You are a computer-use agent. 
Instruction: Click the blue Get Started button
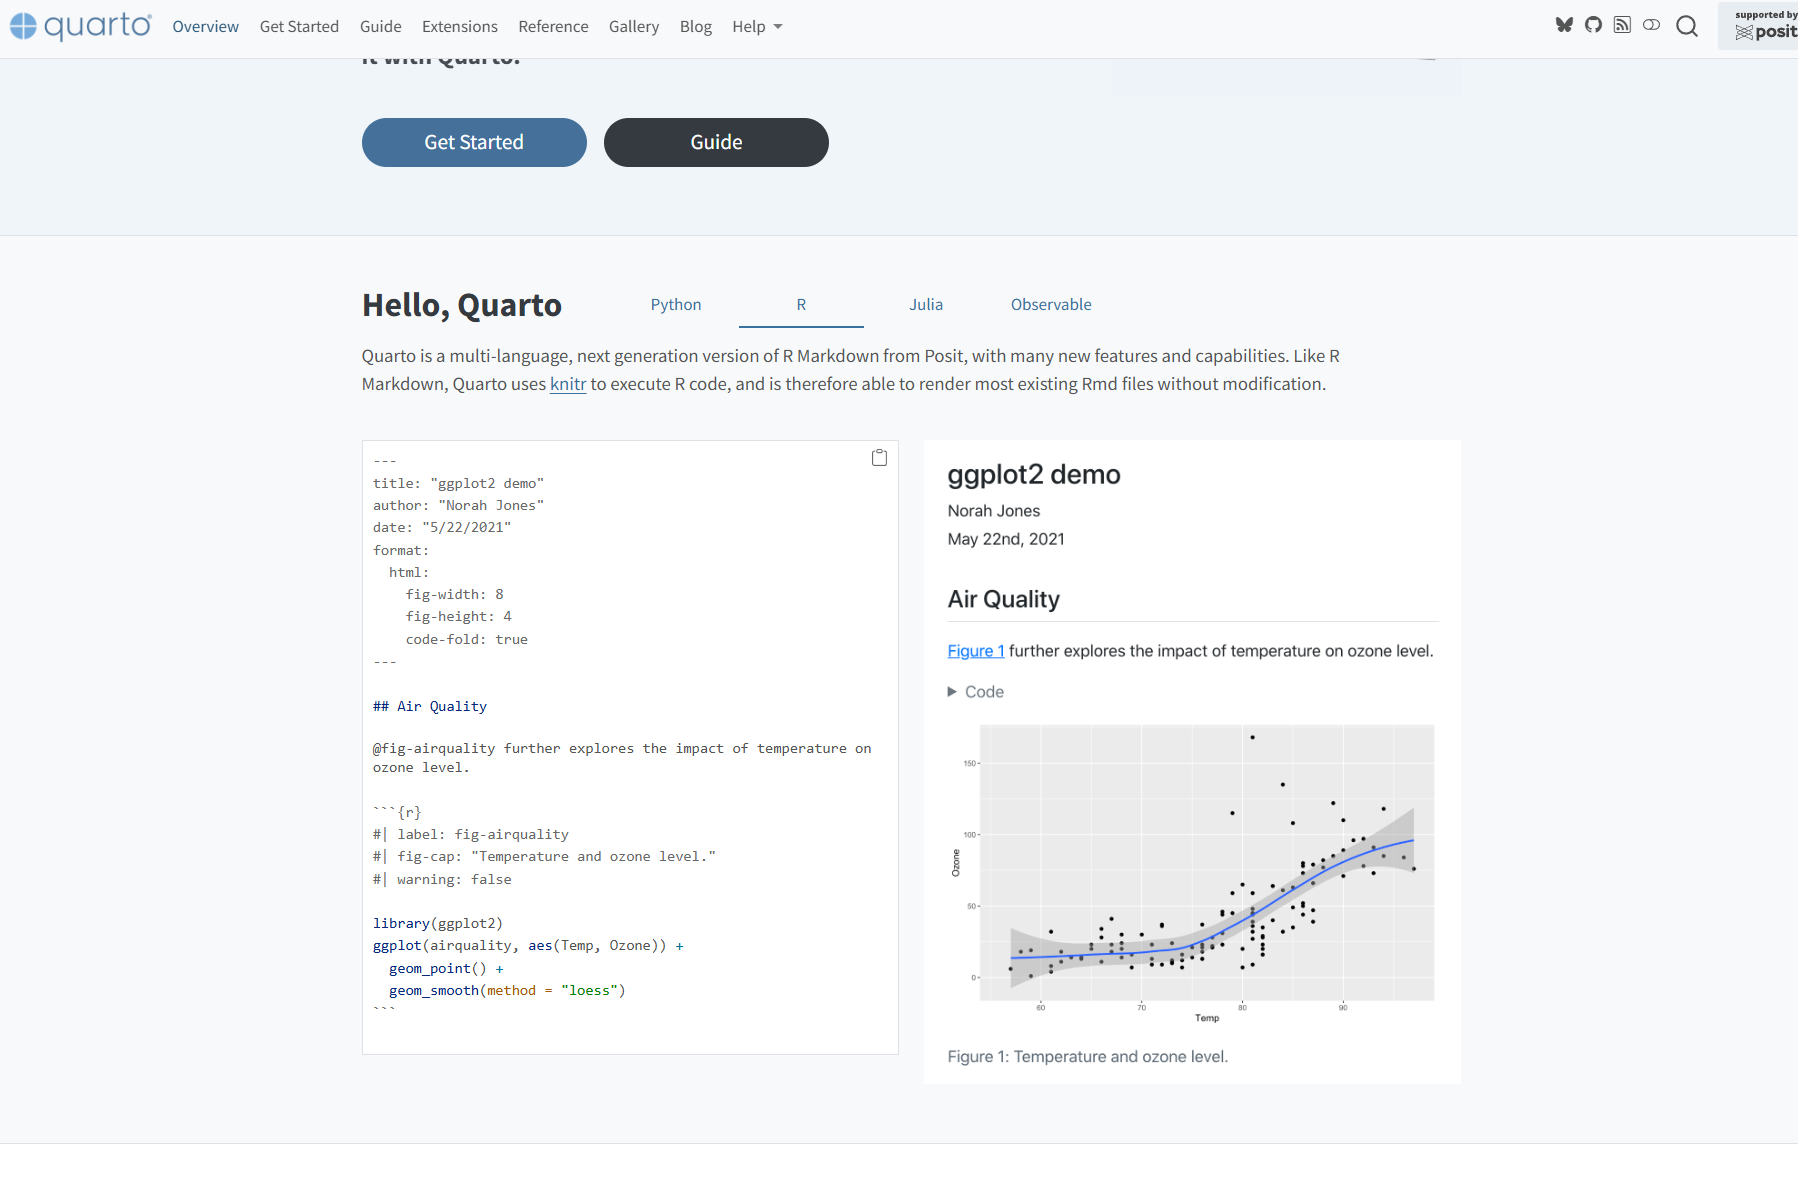(474, 142)
